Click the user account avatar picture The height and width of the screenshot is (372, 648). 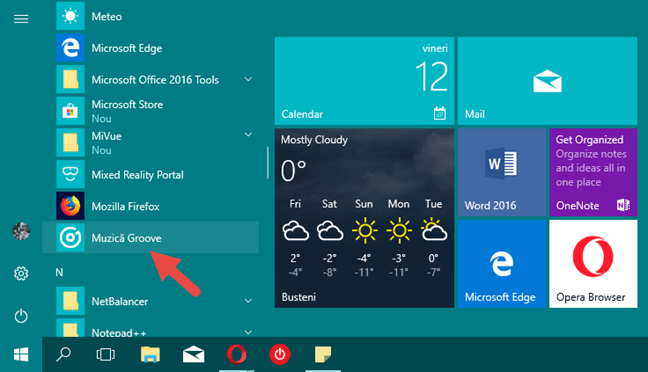coord(21,231)
